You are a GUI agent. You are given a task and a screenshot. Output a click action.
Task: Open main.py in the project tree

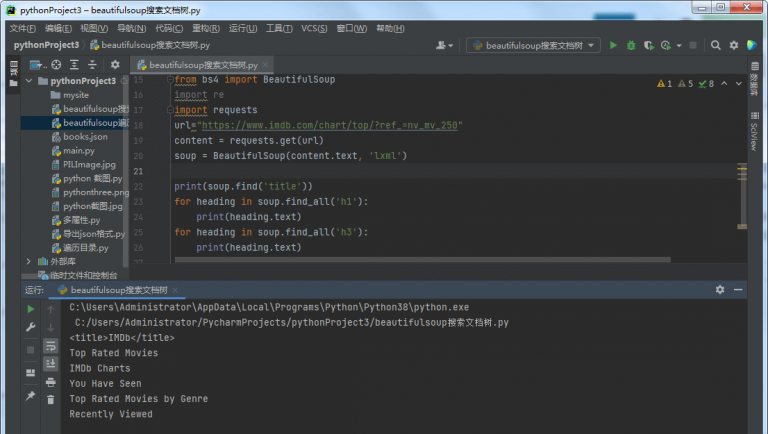pos(78,150)
